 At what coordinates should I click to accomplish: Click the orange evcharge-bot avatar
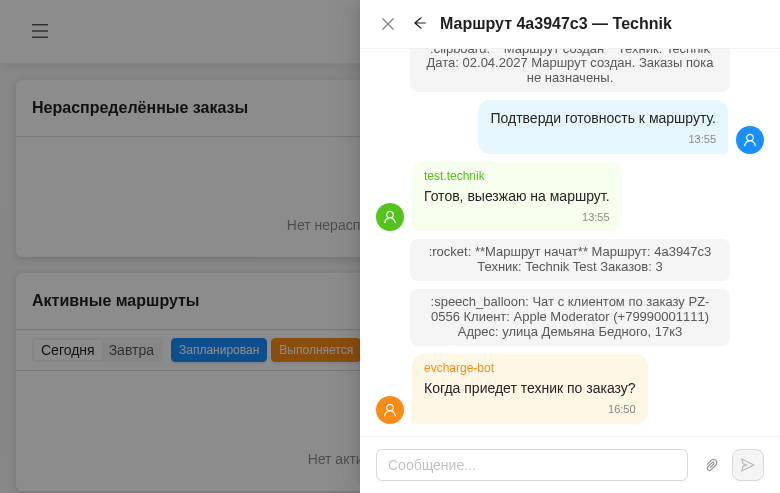tap(390, 410)
